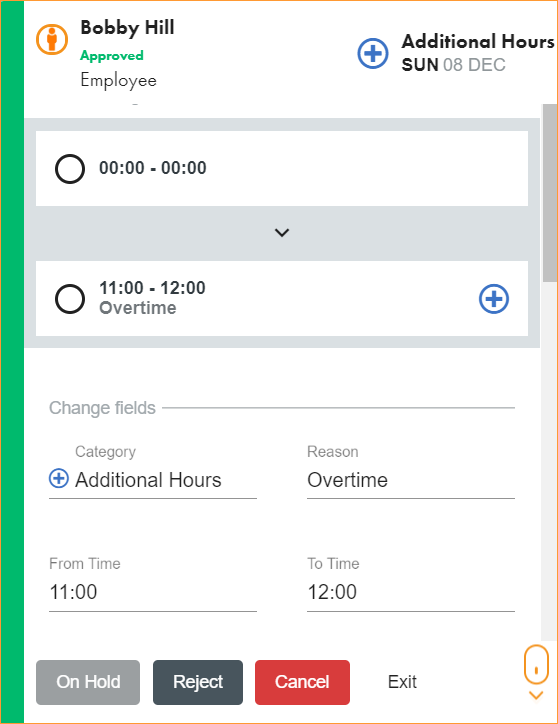Click the Reject button

[198, 682]
